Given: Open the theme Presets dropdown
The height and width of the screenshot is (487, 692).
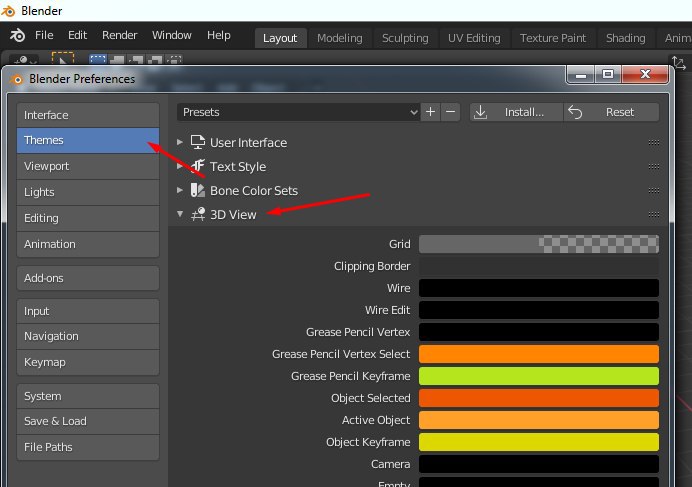Looking at the screenshot, I should [298, 112].
